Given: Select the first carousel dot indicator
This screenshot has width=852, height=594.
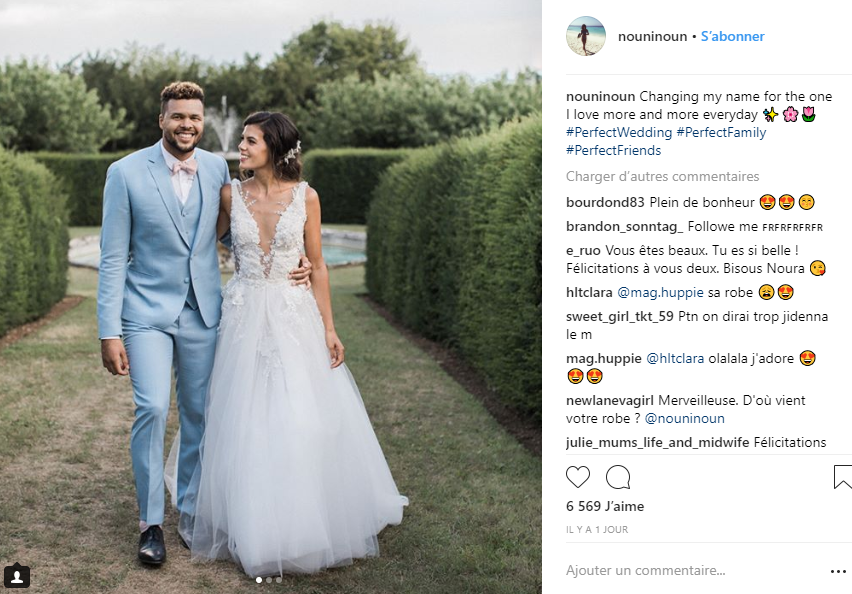Looking at the screenshot, I should [x=259, y=580].
